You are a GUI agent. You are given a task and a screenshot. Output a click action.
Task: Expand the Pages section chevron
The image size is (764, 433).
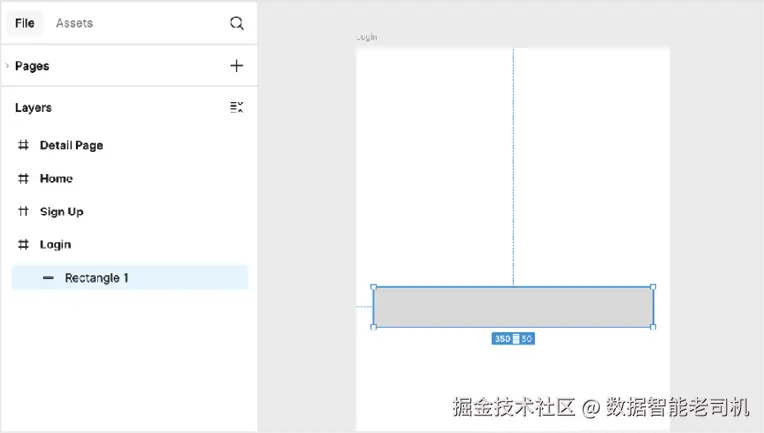click(x=7, y=66)
